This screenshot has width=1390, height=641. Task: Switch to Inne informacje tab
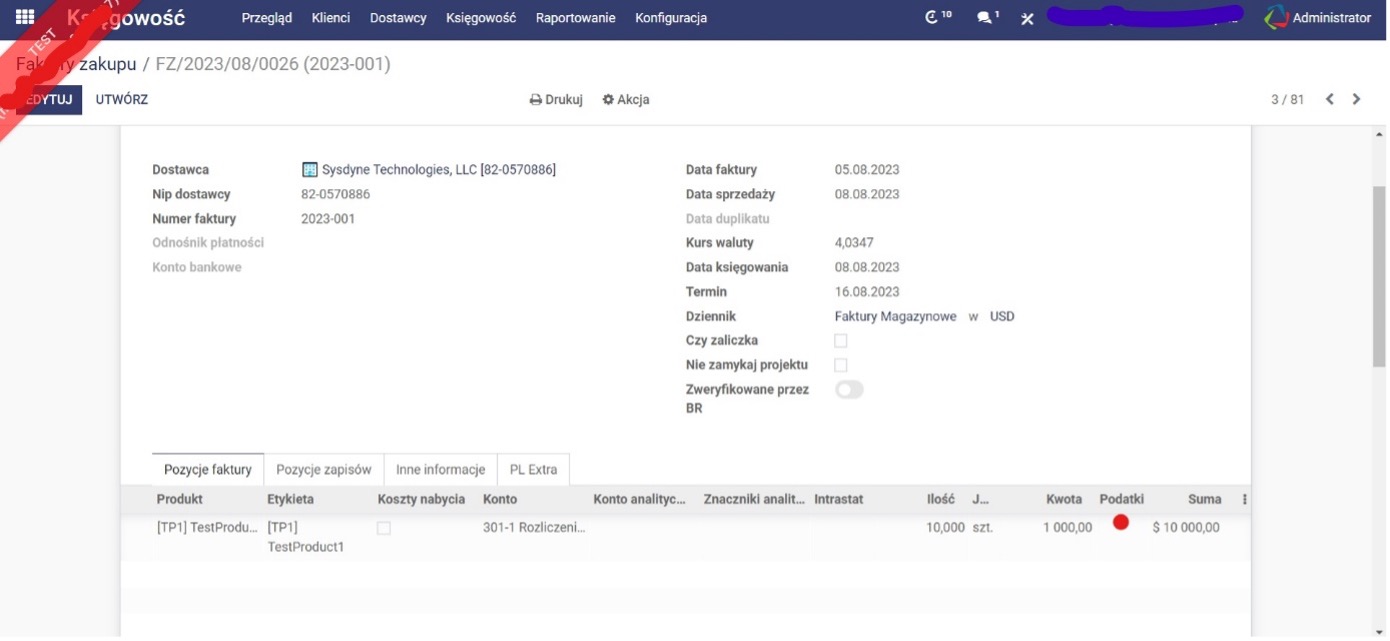441,469
